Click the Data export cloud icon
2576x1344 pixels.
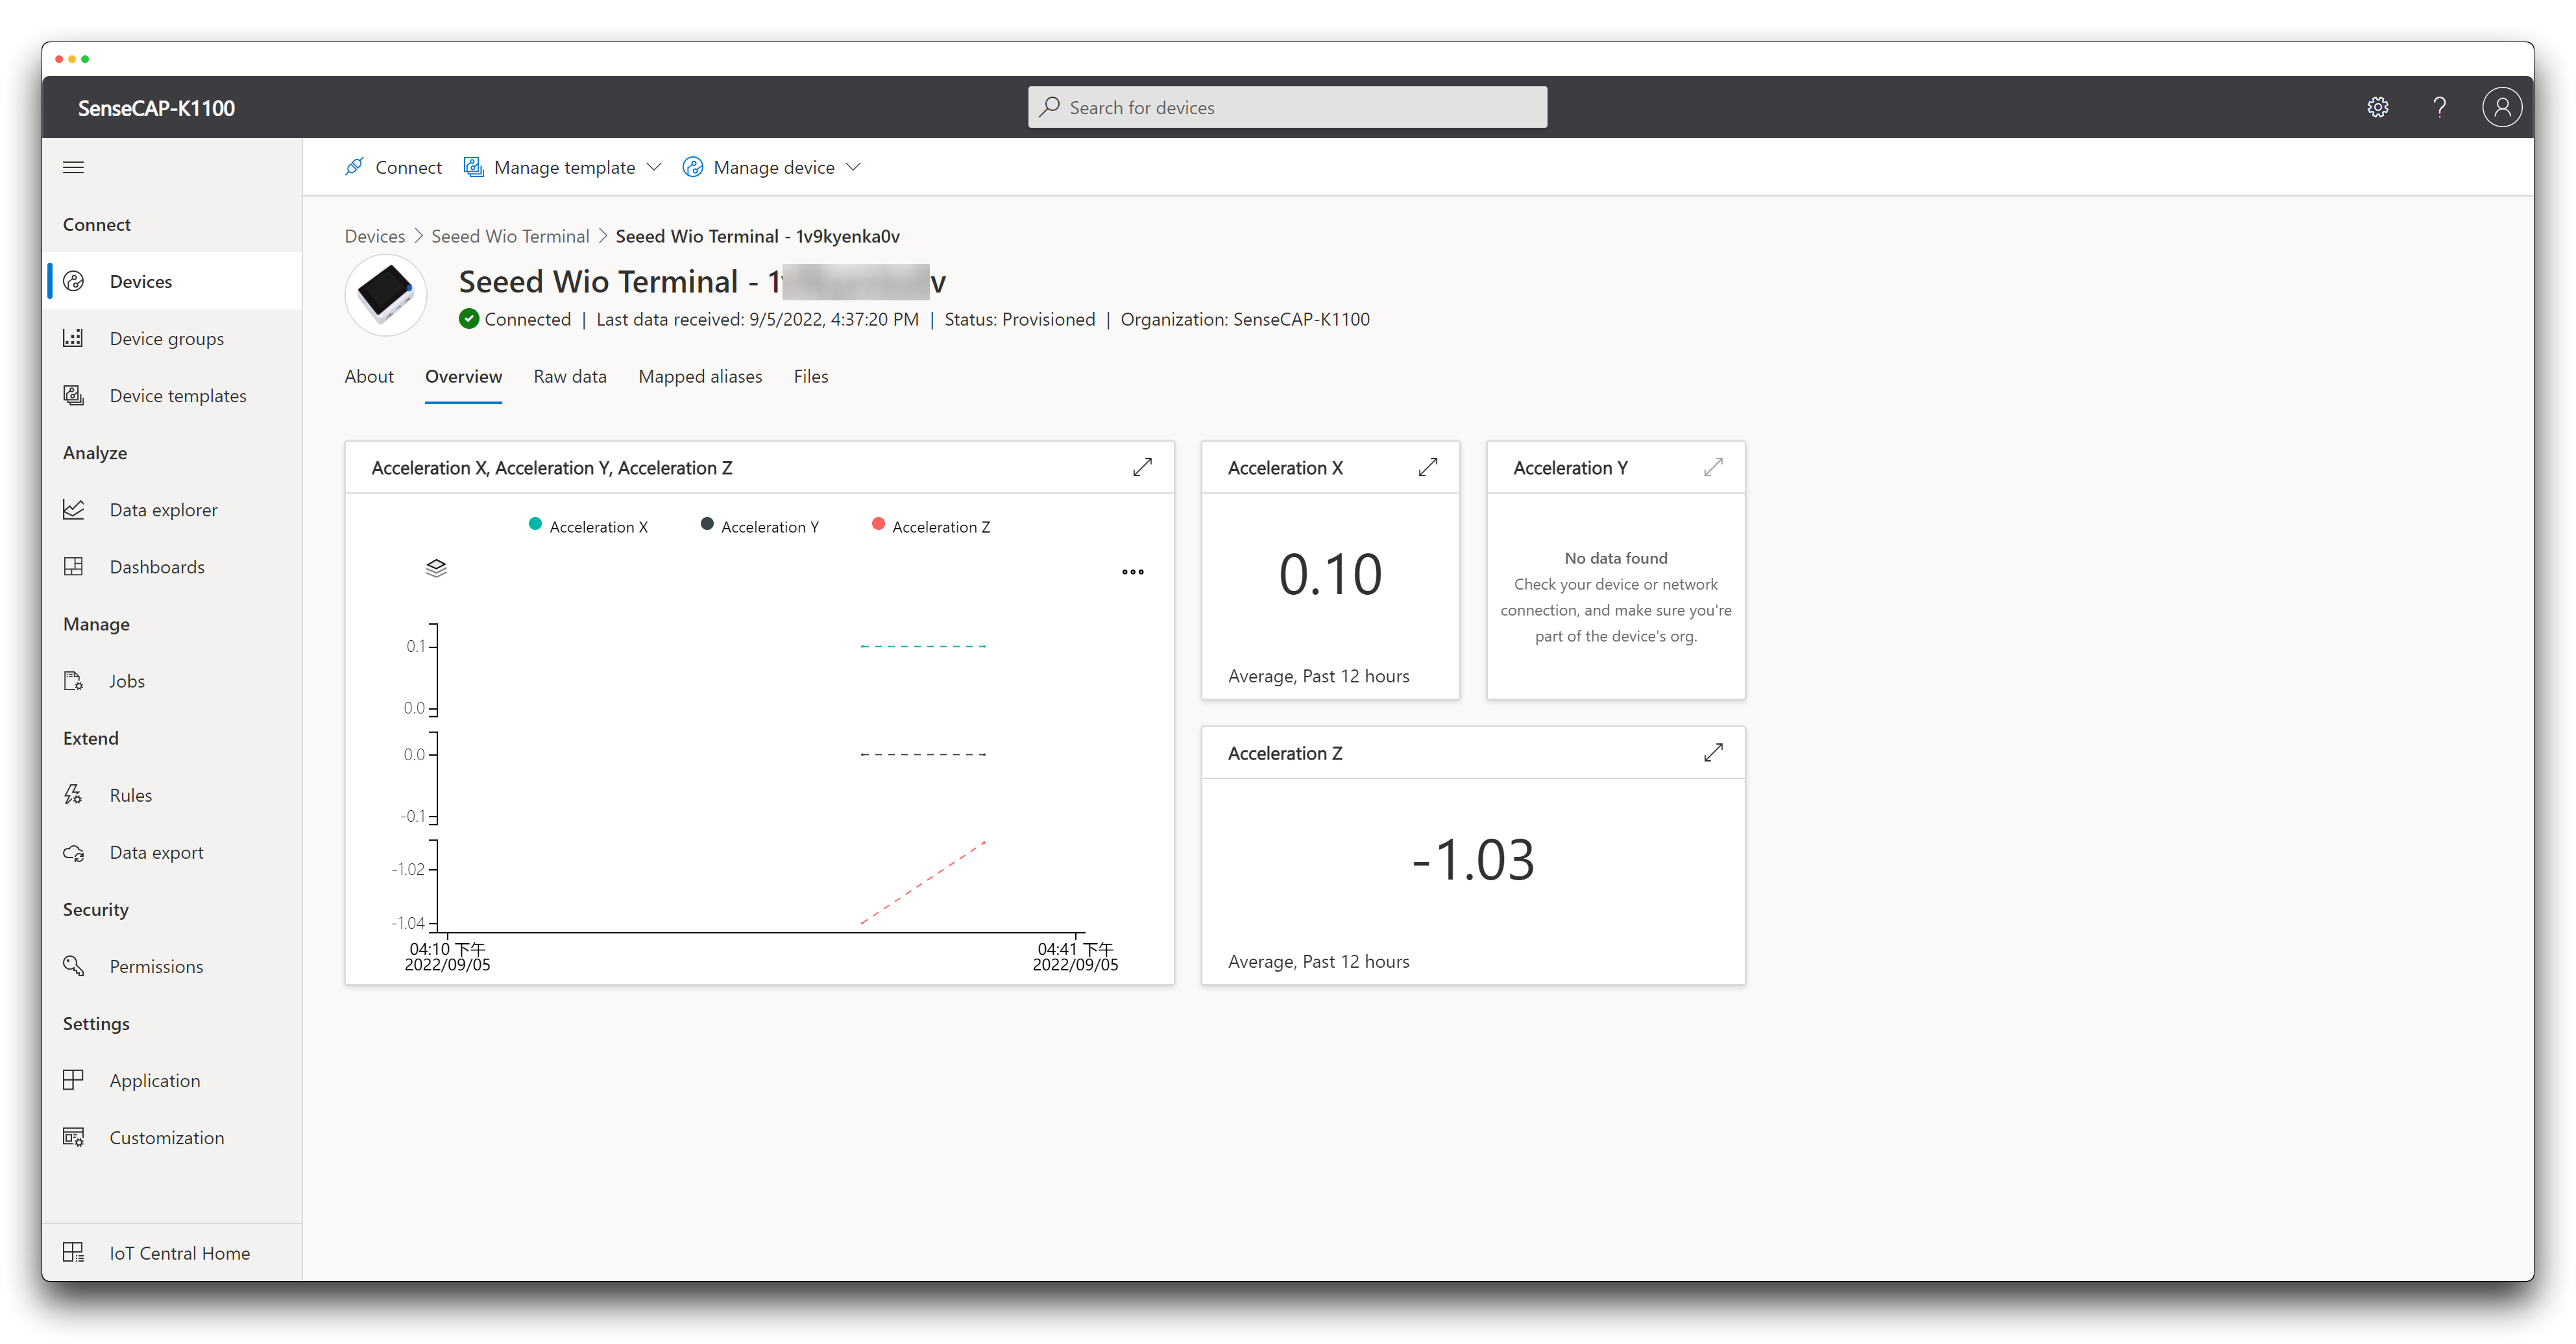coord(74,852)
